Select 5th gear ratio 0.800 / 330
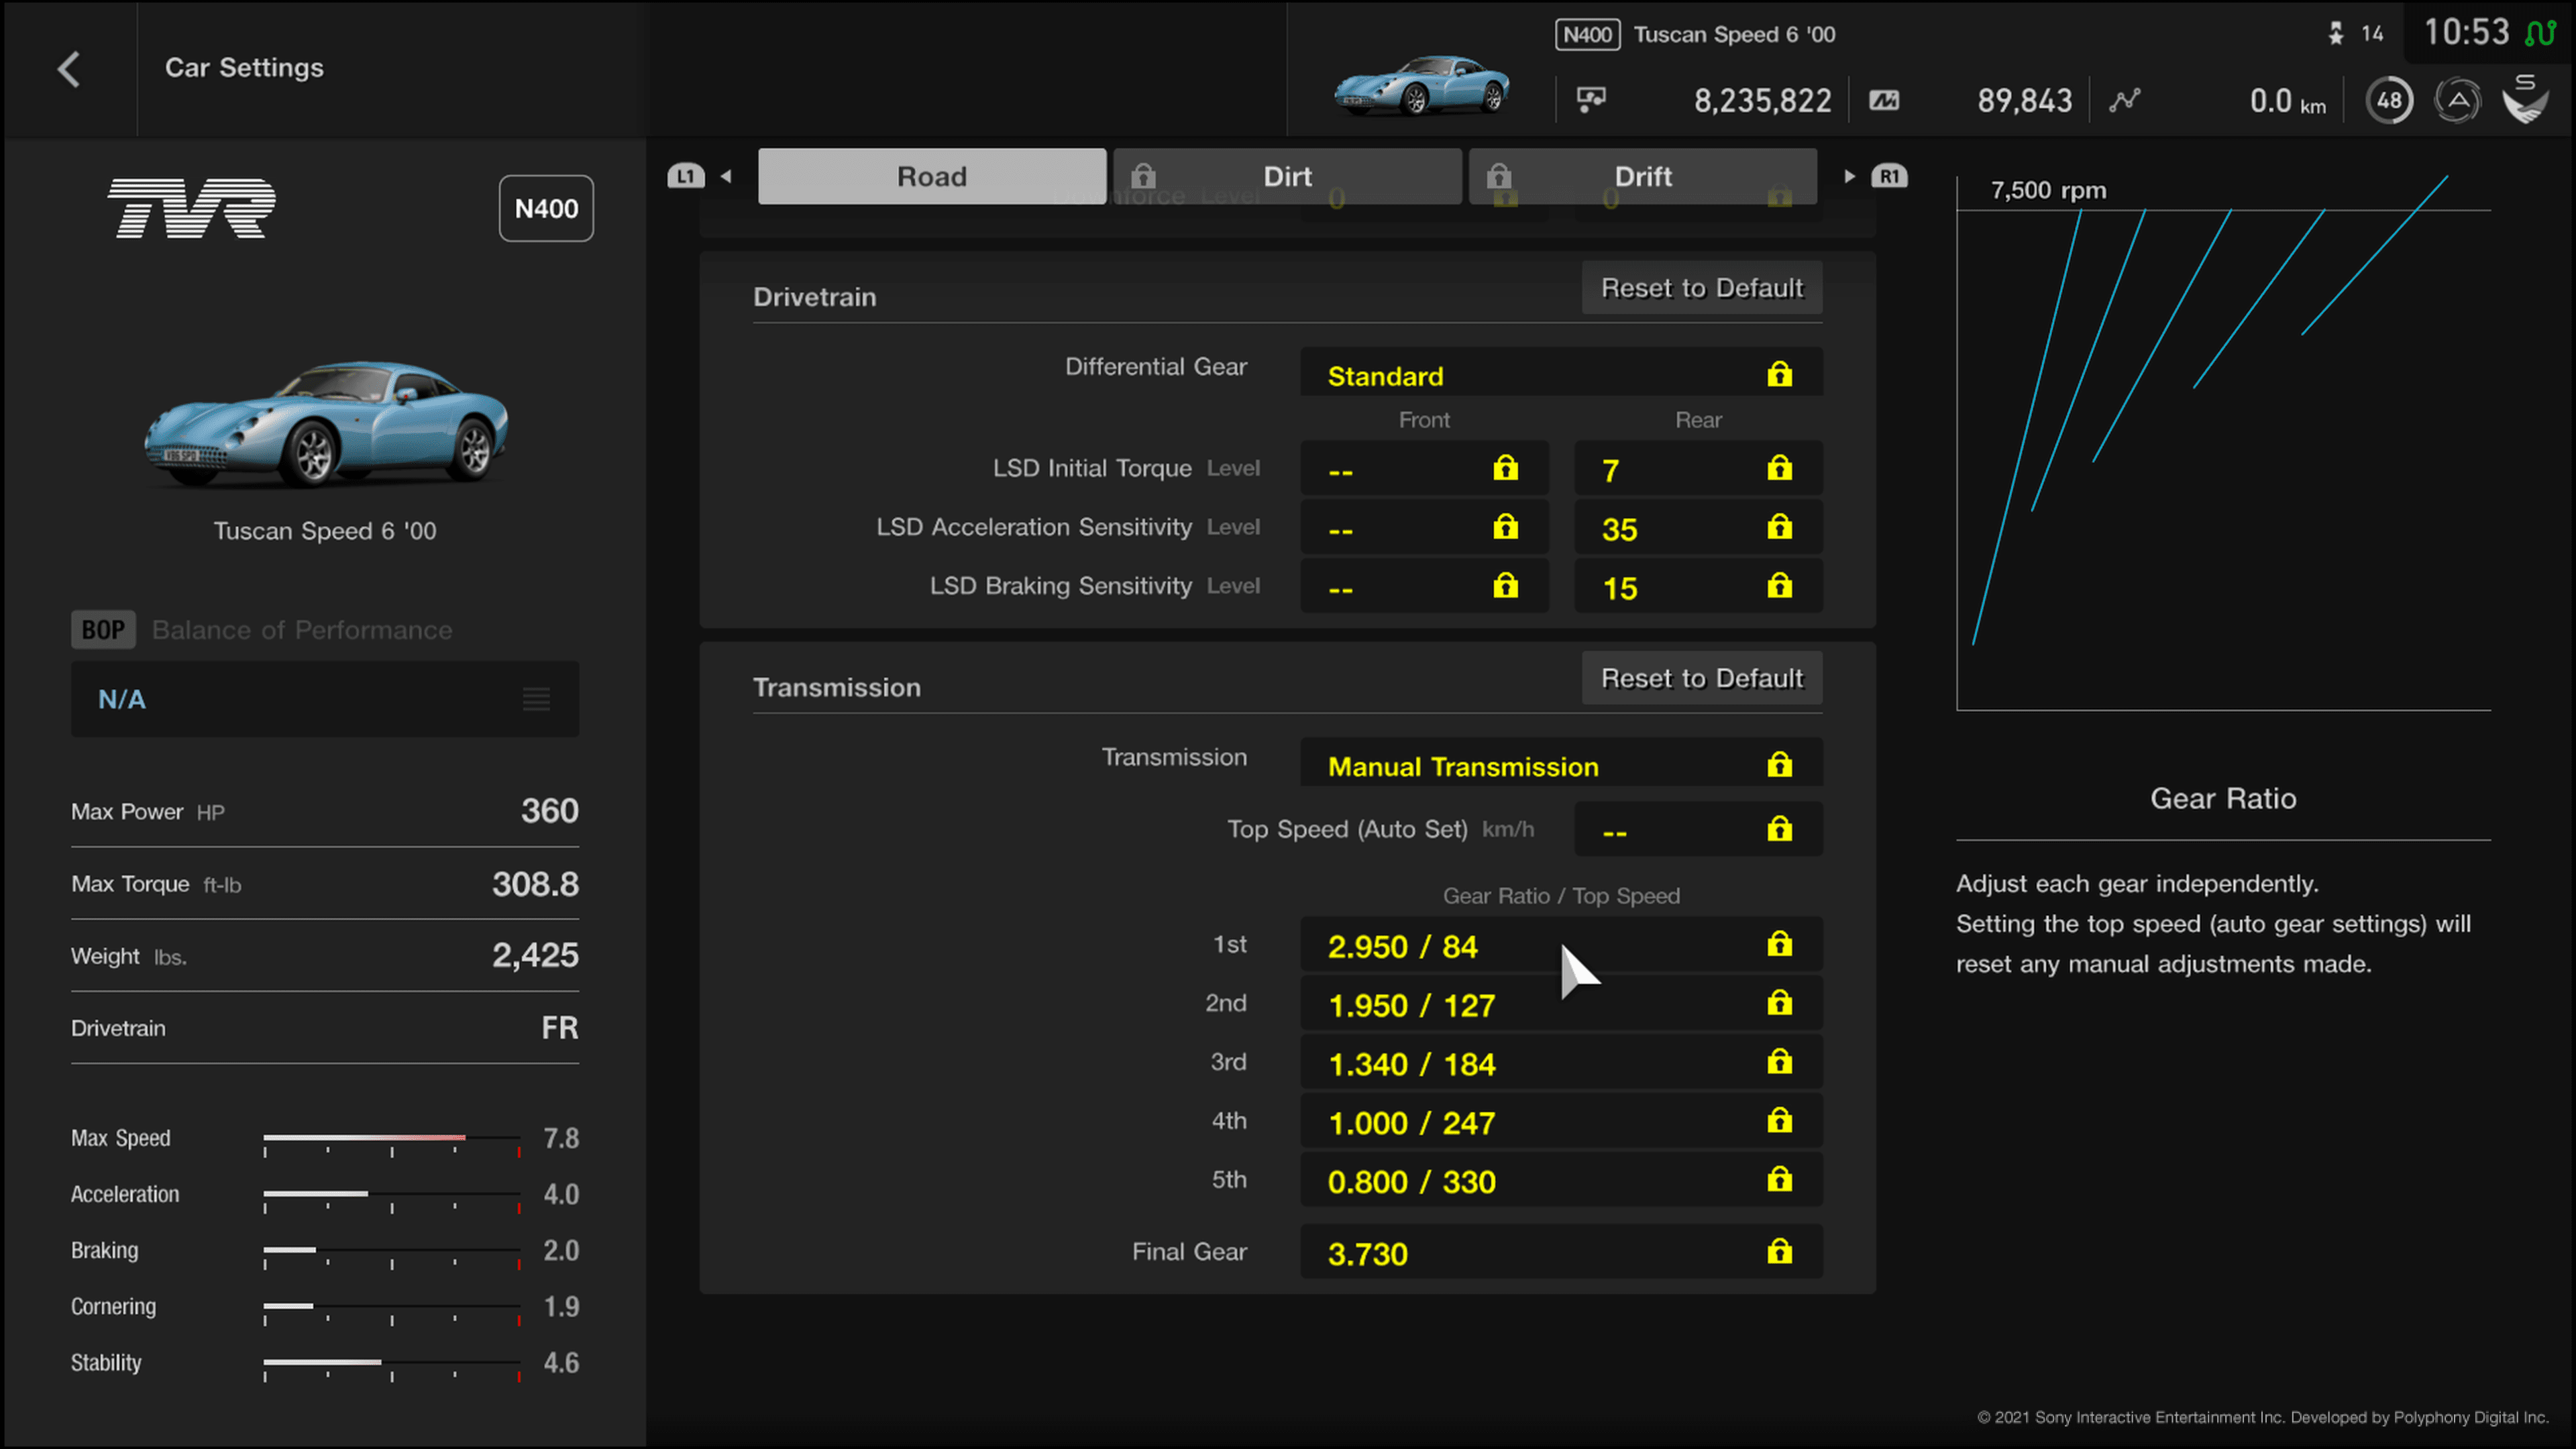Image resolution: width=2576 pixels, height=1449 pixels. [1561, 1180]
